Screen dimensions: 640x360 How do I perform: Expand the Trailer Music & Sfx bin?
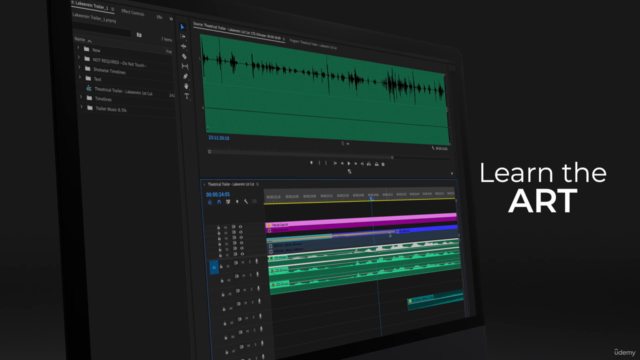[x=82, y=107]
